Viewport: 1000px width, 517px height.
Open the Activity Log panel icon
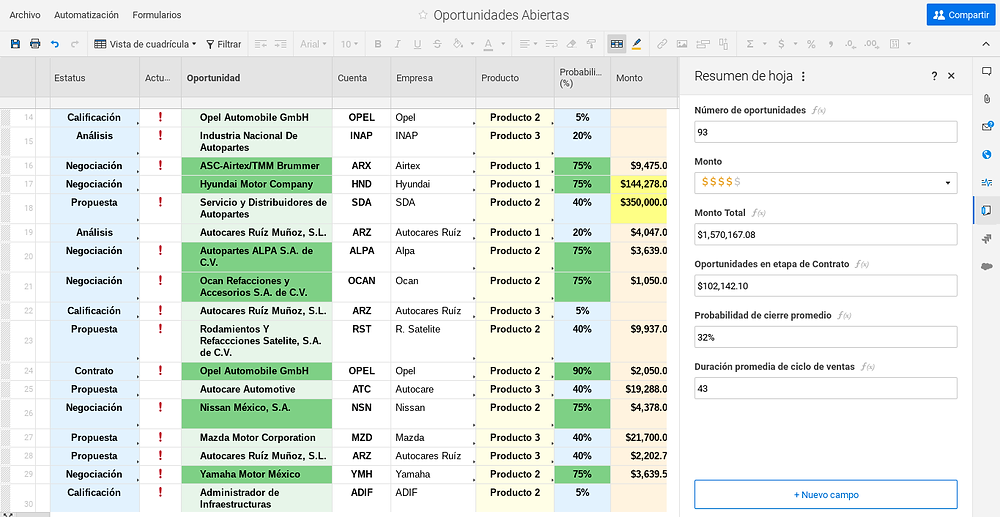click(x=987, y=182)
